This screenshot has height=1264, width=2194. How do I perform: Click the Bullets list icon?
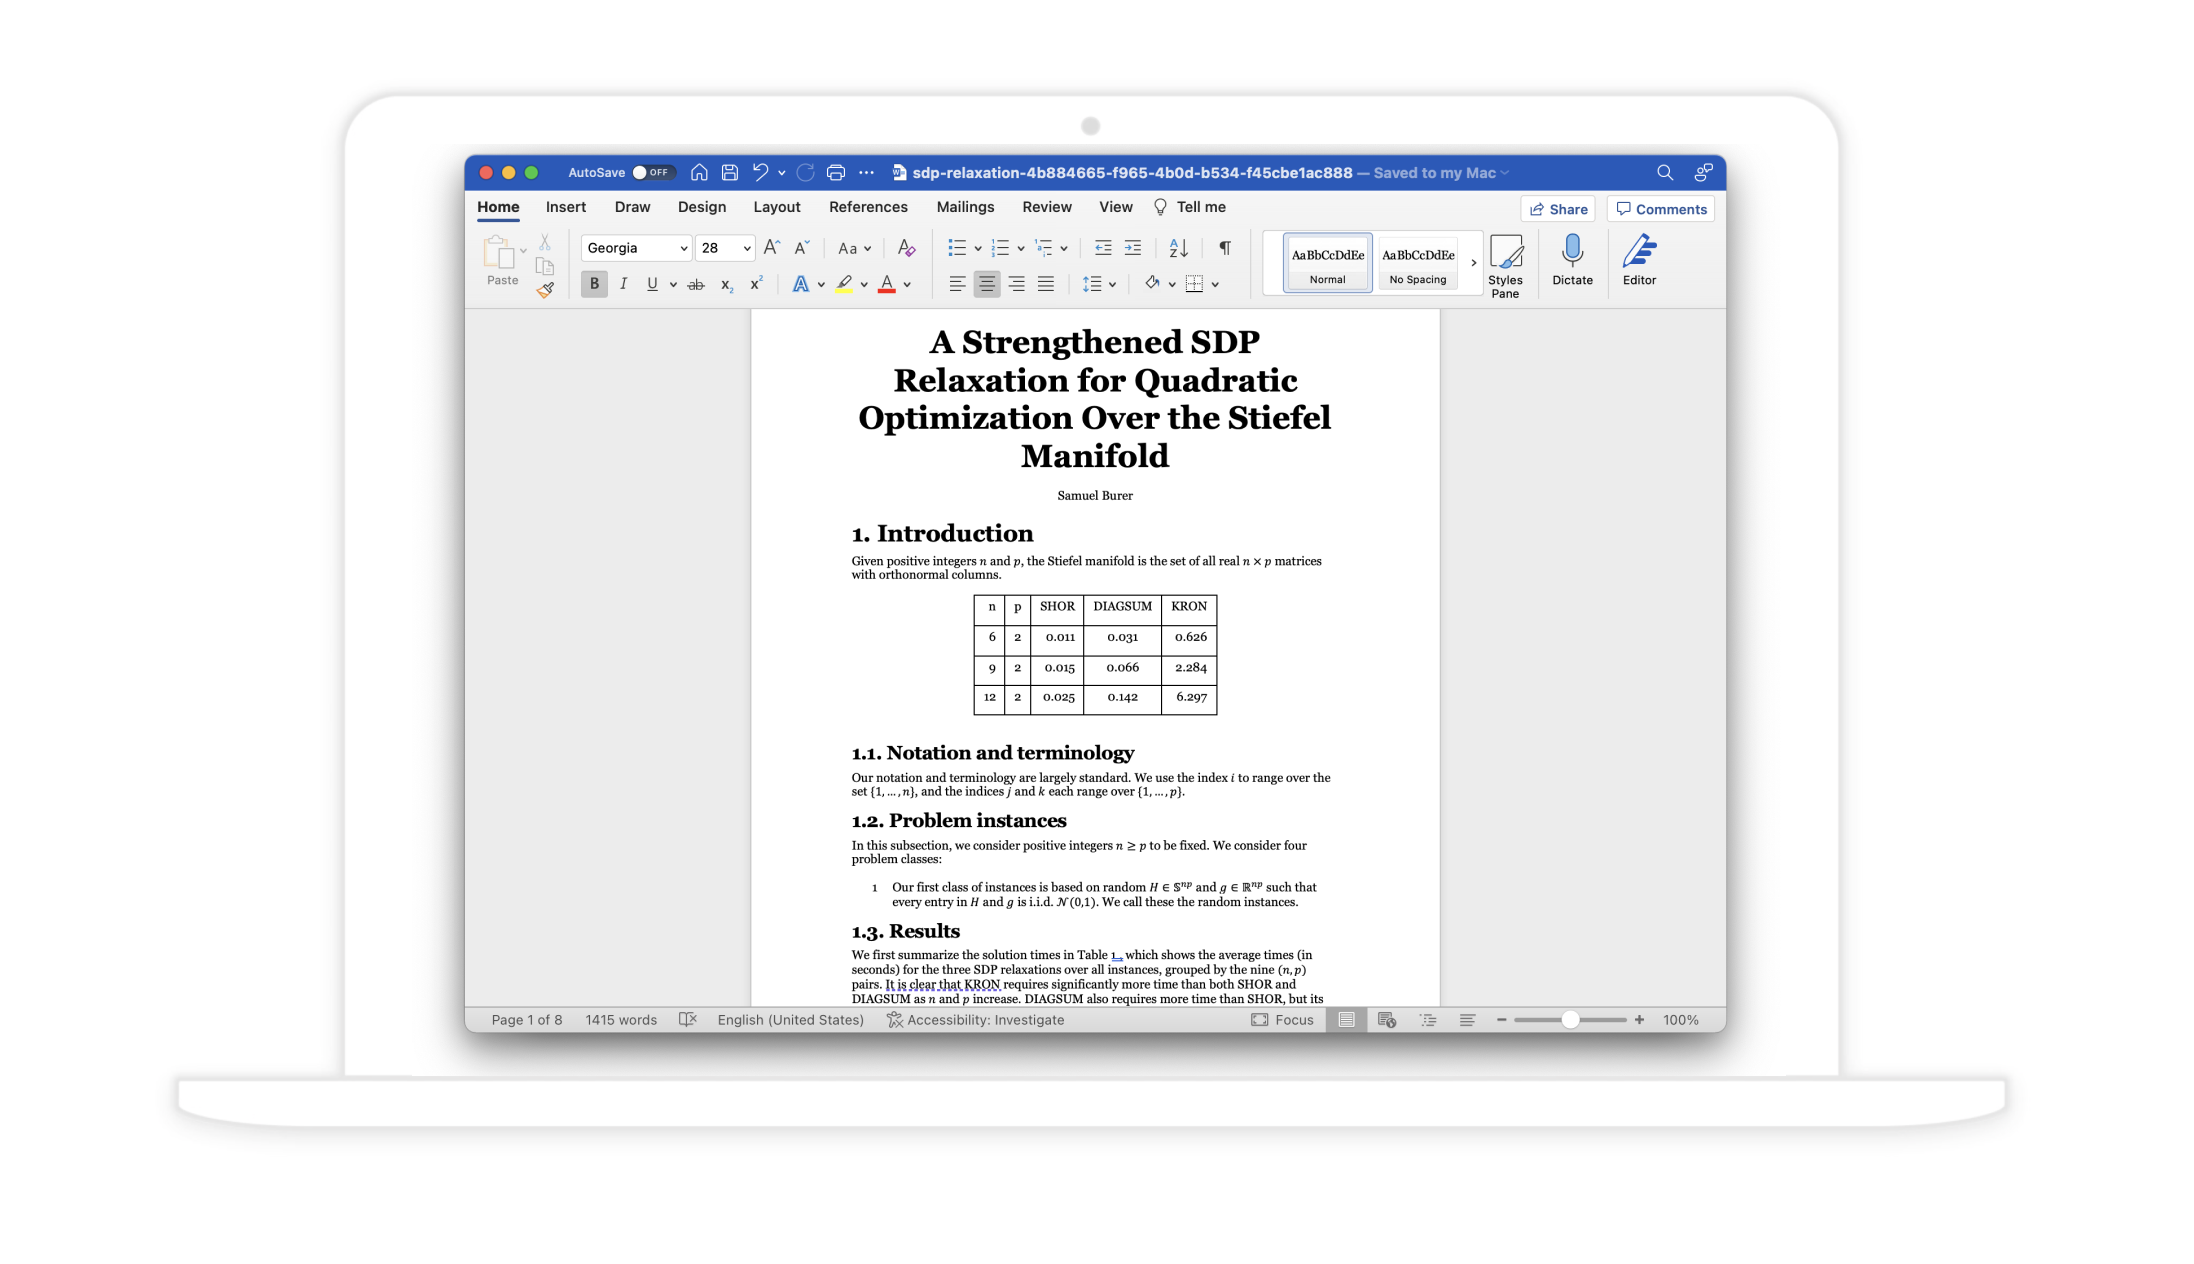955,249
